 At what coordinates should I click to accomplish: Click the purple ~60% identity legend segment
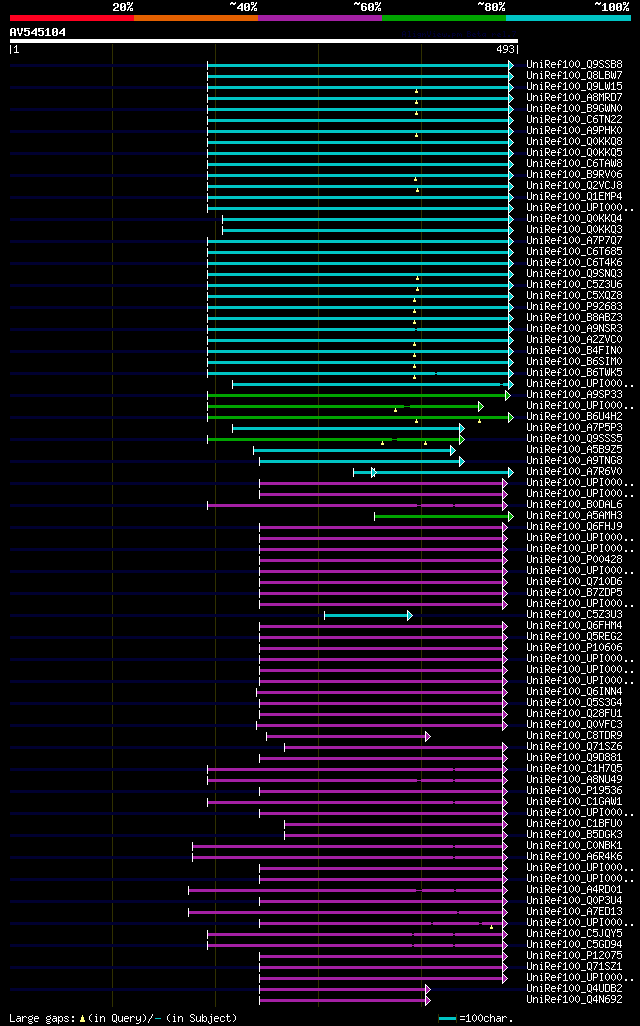[x=320, y=18]
